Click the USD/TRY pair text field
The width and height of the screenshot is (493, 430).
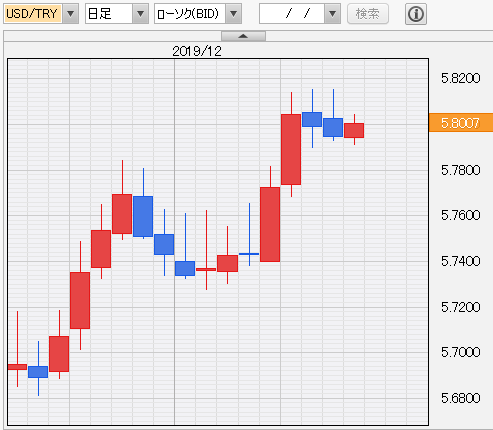[x=33, y=14]
